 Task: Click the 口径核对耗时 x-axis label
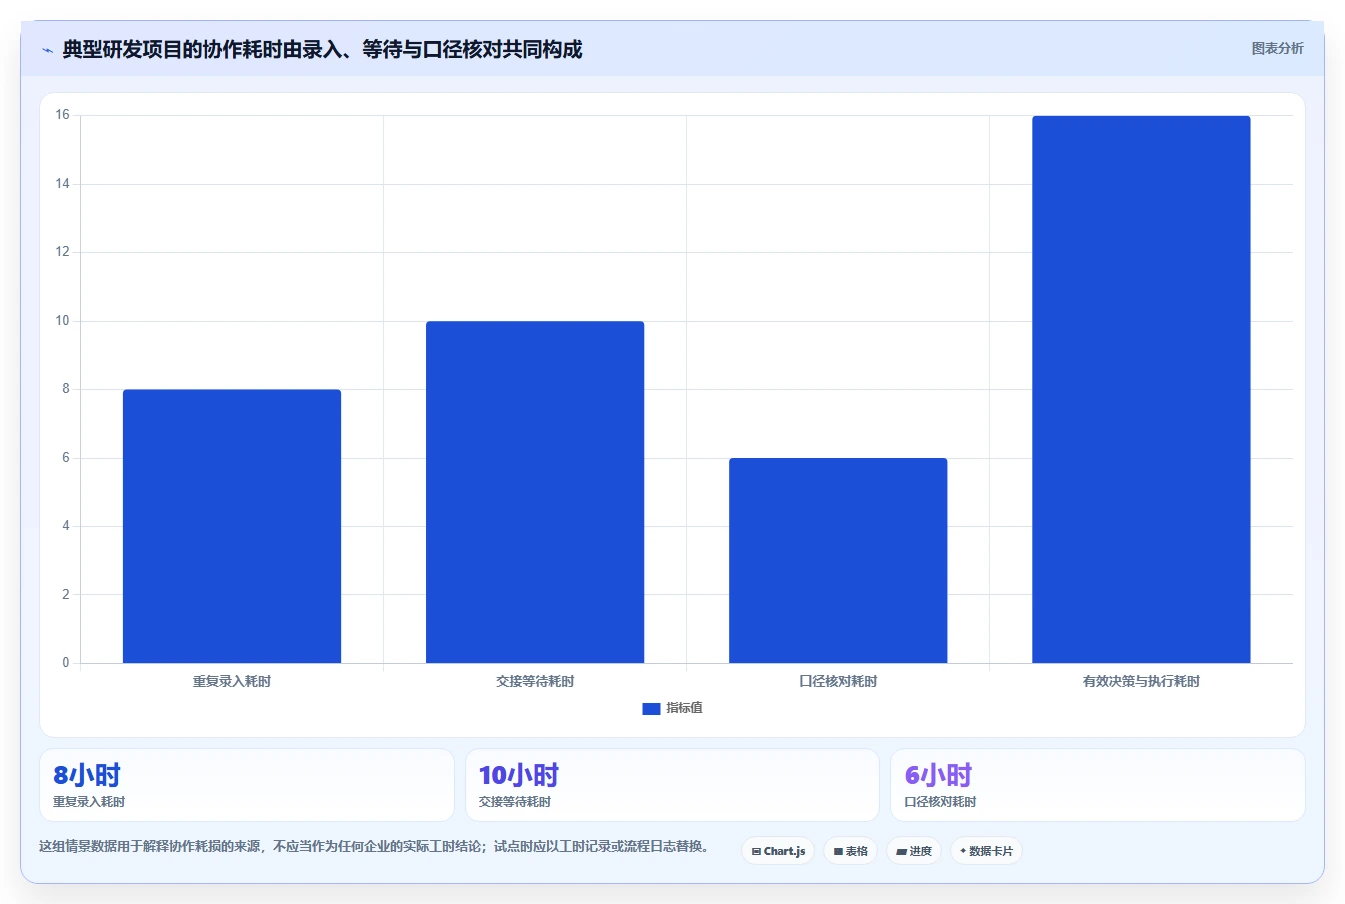838,681
